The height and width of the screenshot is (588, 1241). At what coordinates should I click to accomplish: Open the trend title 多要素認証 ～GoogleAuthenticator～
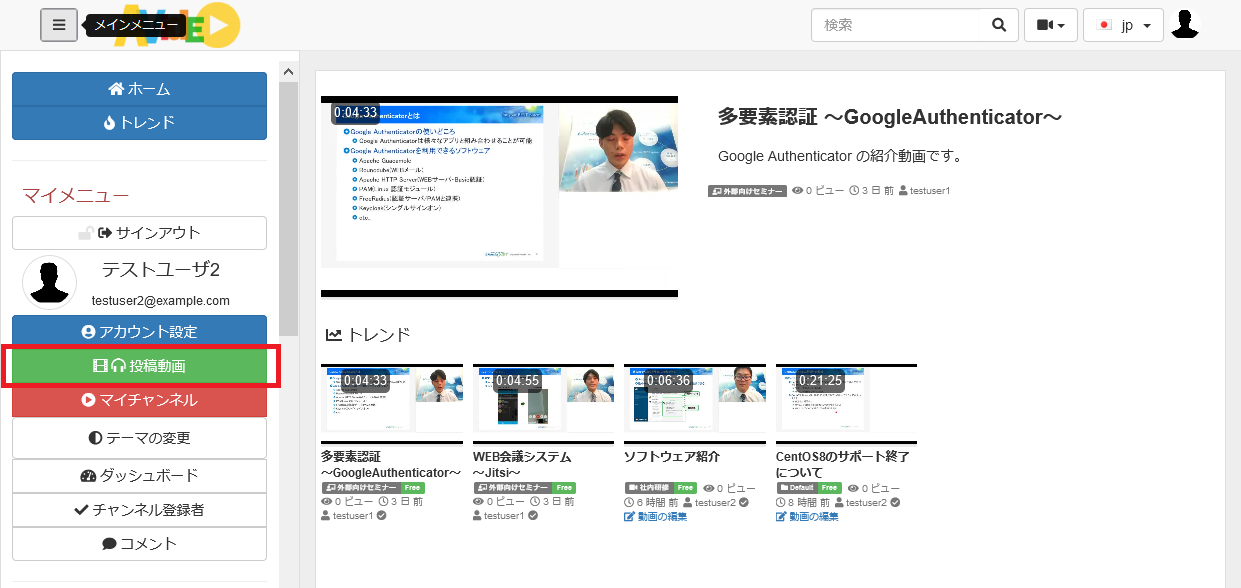391,464
